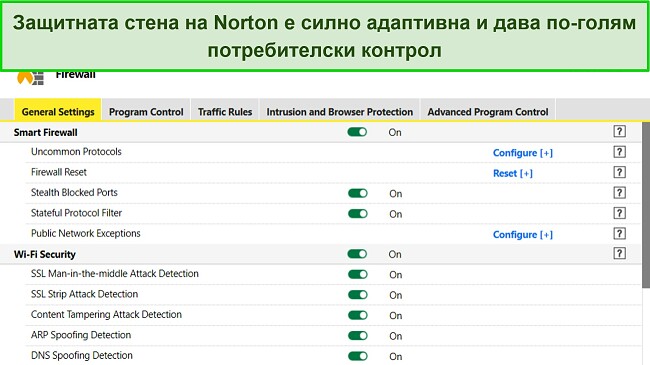Click the Content Tampering Attack Detection label

106,314
